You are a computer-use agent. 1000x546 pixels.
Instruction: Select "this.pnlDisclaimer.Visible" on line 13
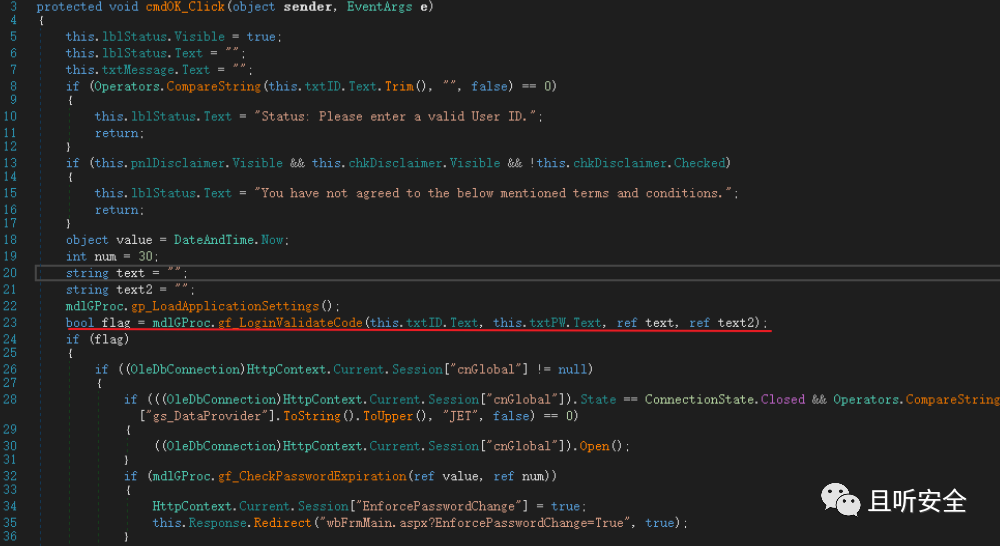[189, 163]
